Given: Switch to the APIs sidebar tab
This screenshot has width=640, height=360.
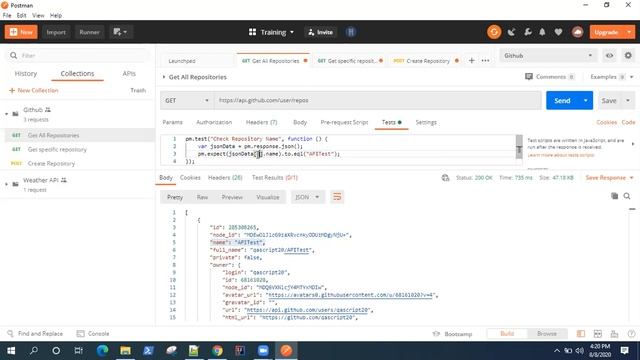Looking at the screenshot, I should [x=129, y=73].
